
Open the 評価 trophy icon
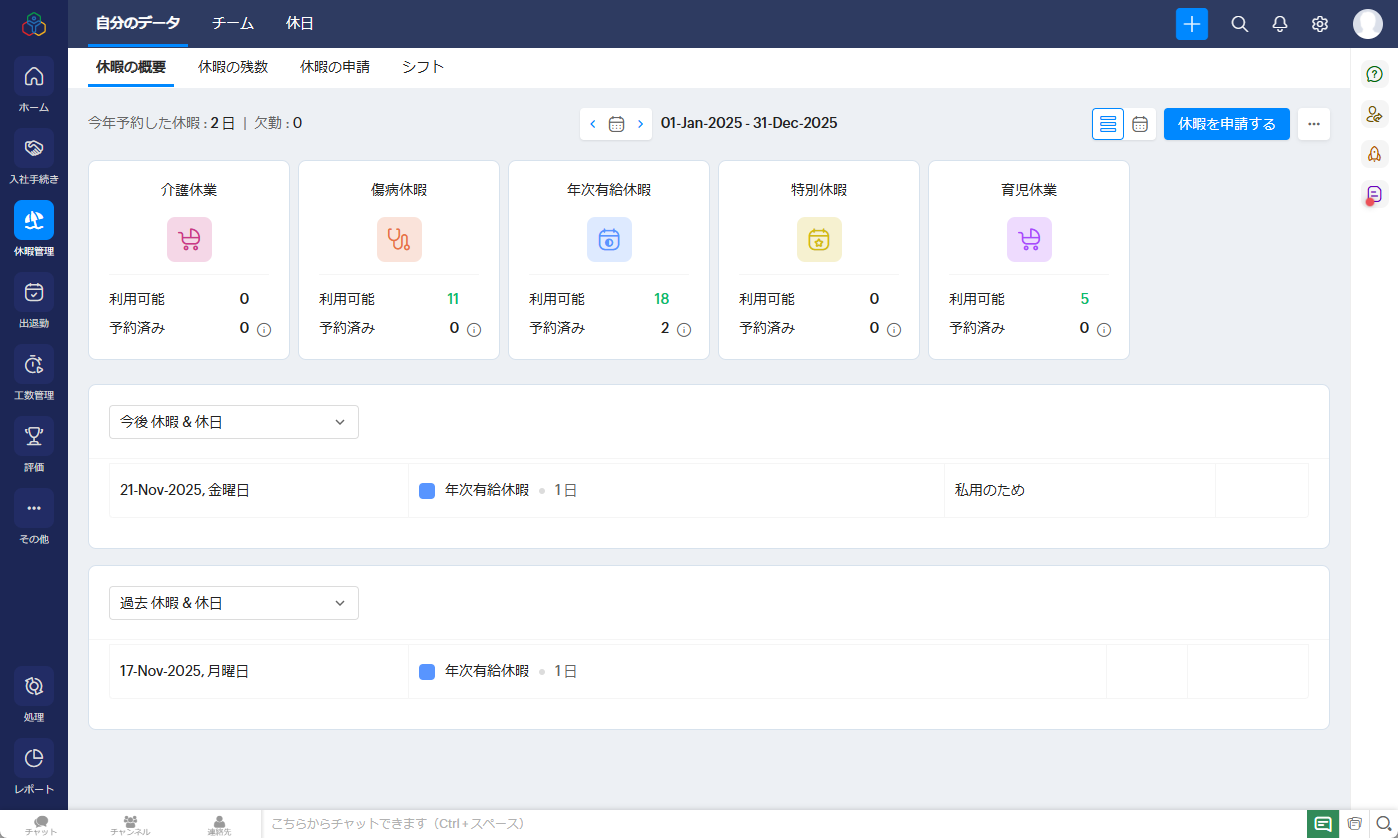click(x=34, y=437)
